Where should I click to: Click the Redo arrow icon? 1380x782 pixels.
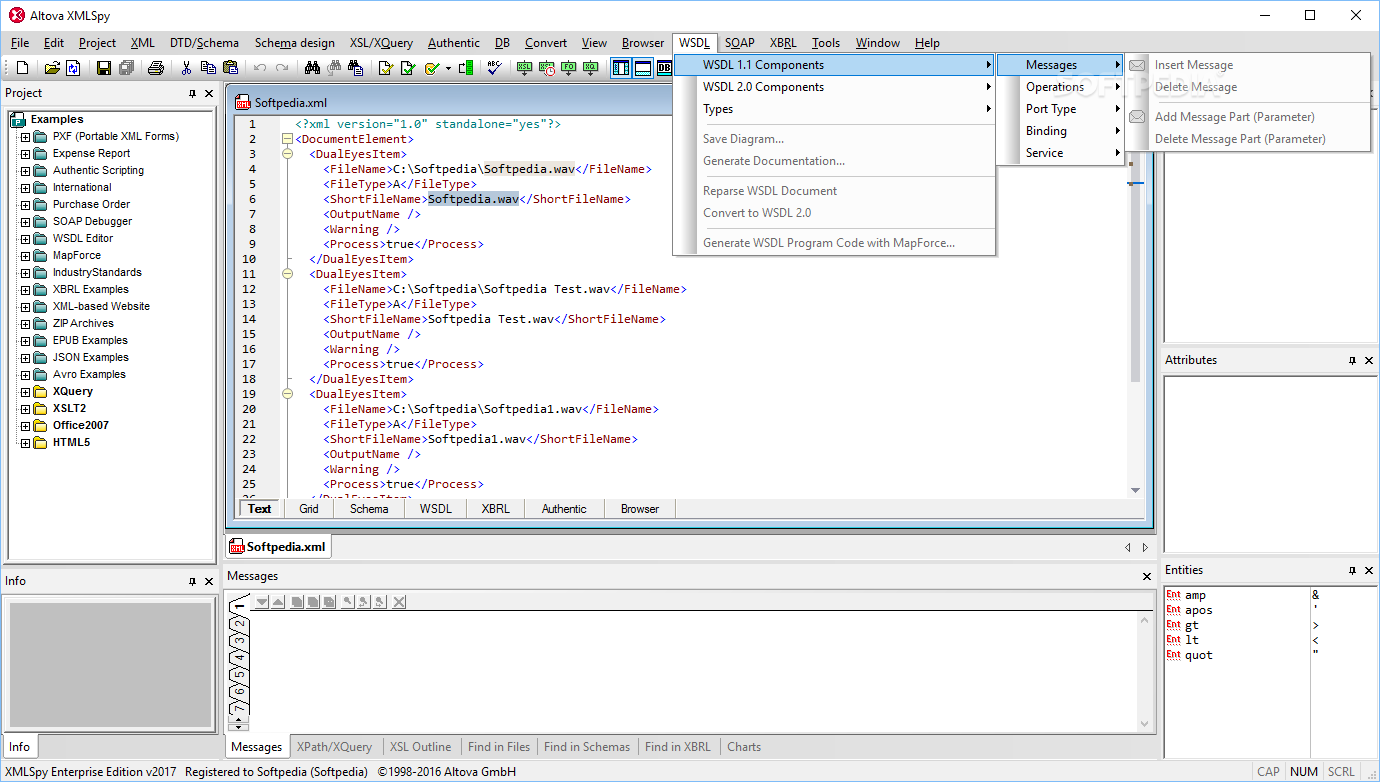click(x=282, y=68)
